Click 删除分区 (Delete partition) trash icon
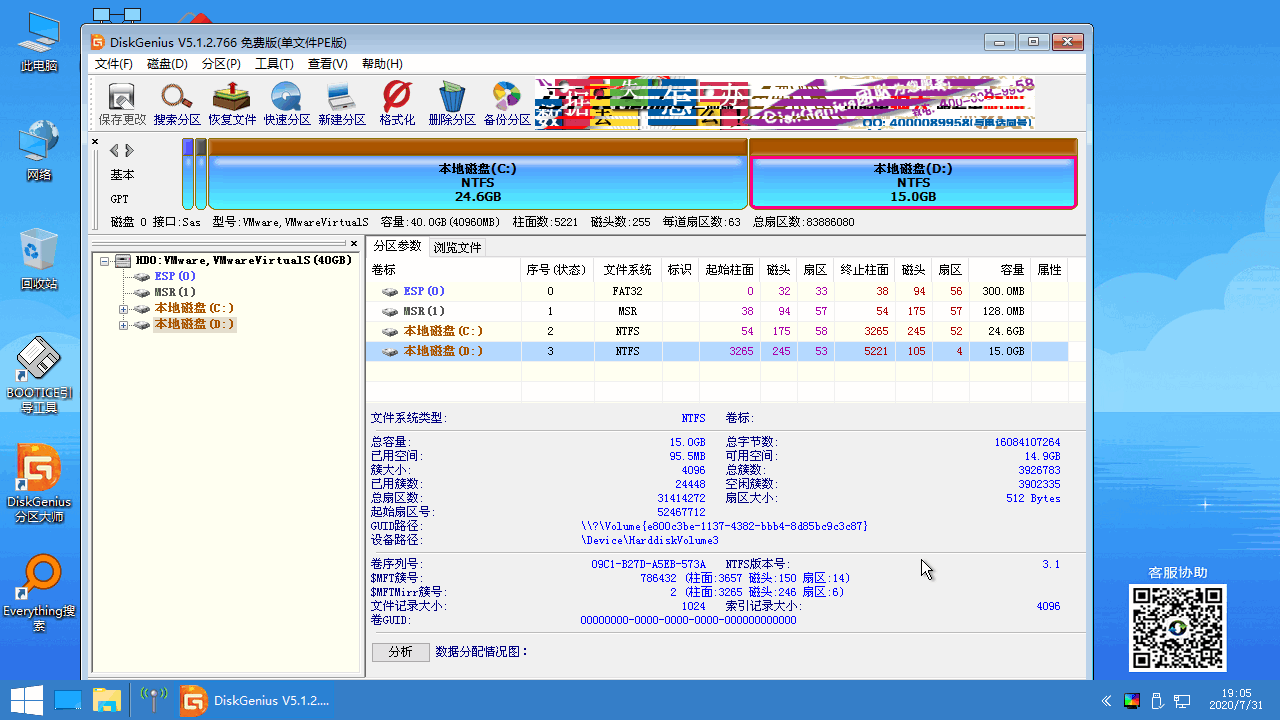The width and height of the screenshot is (1280, 720). point(452,104)
